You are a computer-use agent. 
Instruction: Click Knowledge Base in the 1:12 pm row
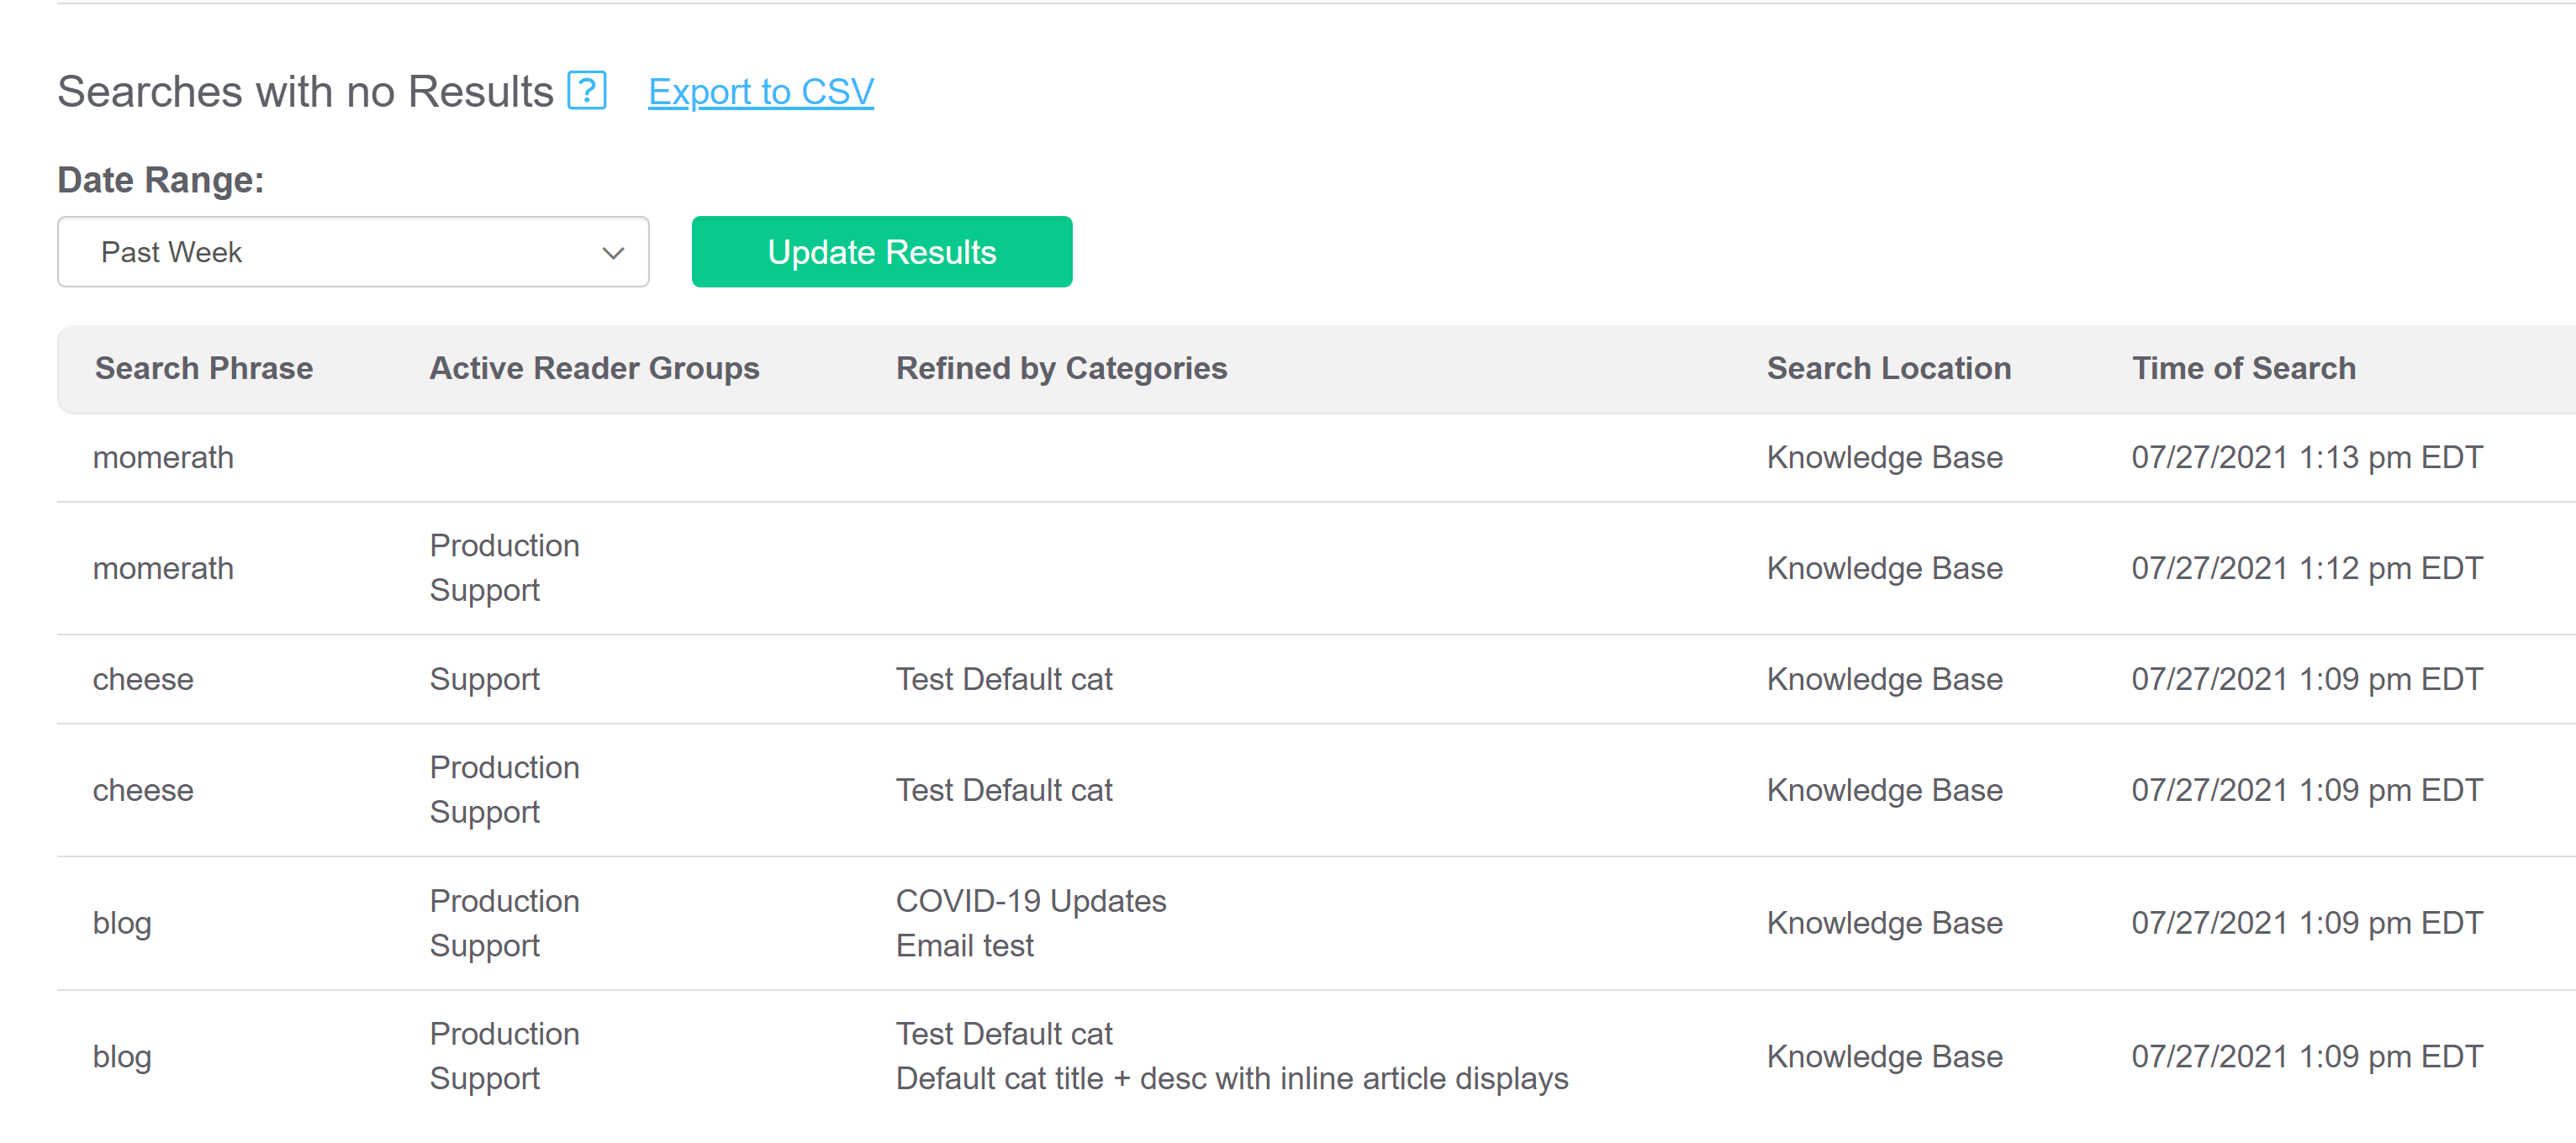click(x=1884, y=568)
